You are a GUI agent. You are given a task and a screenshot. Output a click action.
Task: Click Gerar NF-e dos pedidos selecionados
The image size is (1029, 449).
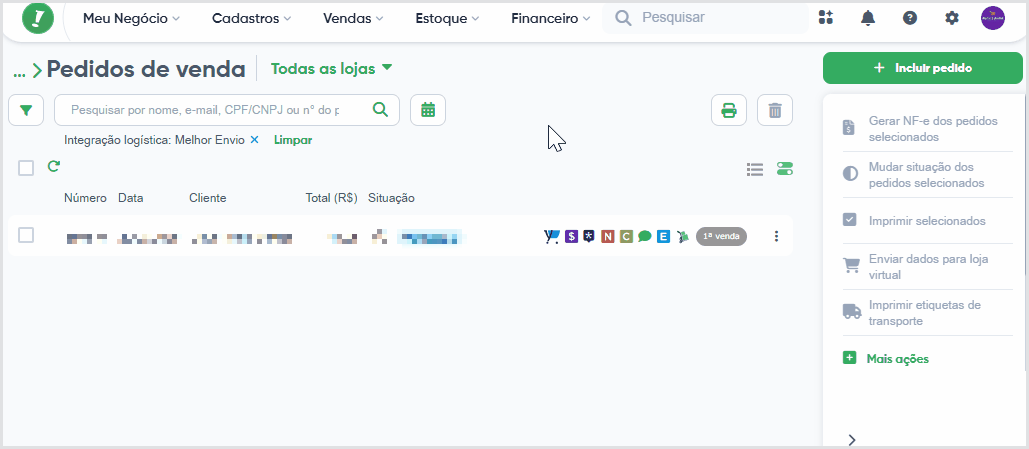pos(929,129)
